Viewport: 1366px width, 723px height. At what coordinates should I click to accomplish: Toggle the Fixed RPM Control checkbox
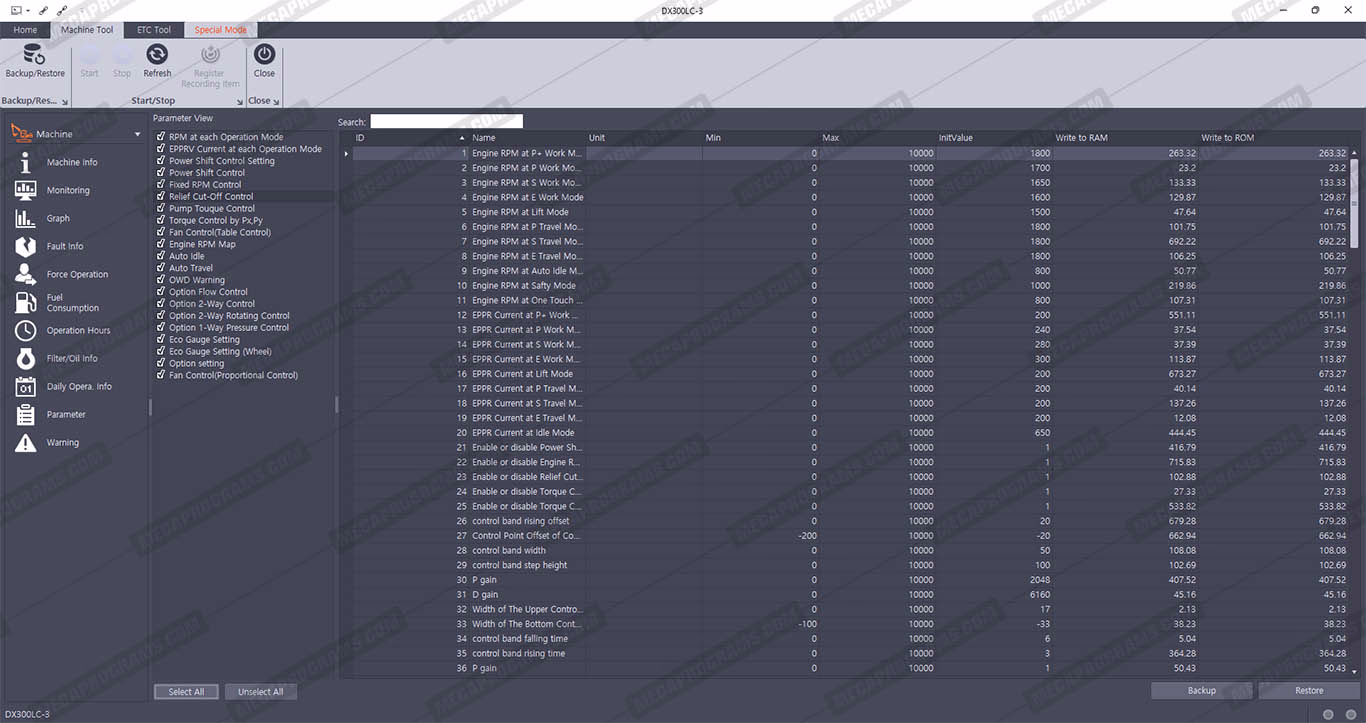click(161, 184)
